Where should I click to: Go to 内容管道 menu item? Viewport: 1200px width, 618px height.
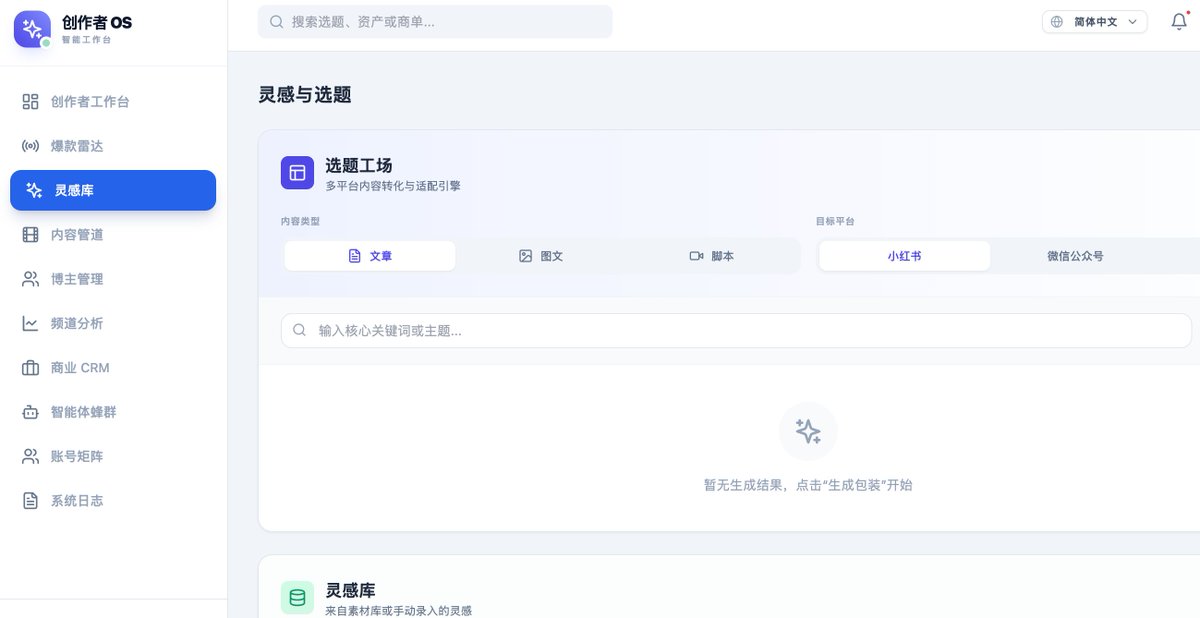tap(113, 235)
